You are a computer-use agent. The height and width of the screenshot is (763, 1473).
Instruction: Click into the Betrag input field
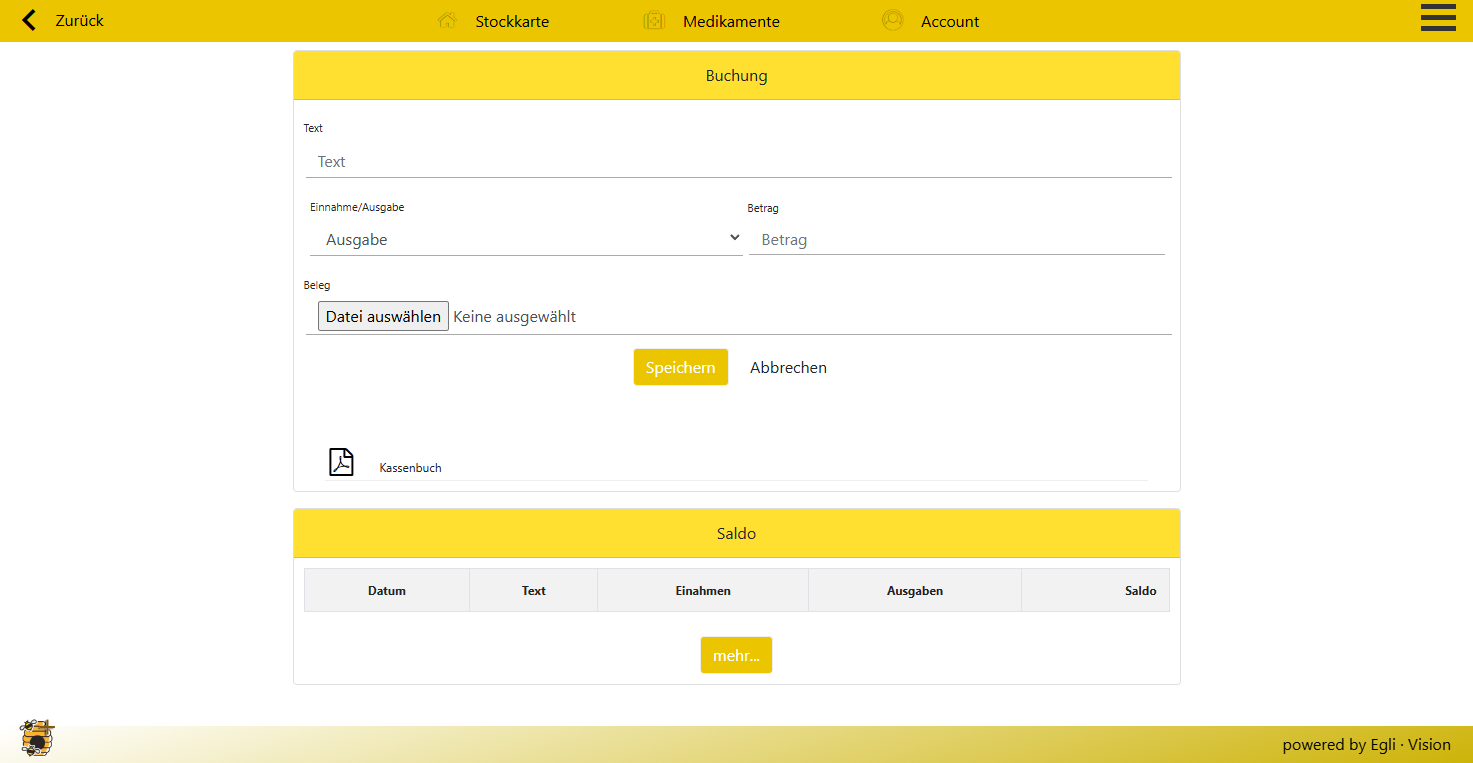[x=956, y=240]
